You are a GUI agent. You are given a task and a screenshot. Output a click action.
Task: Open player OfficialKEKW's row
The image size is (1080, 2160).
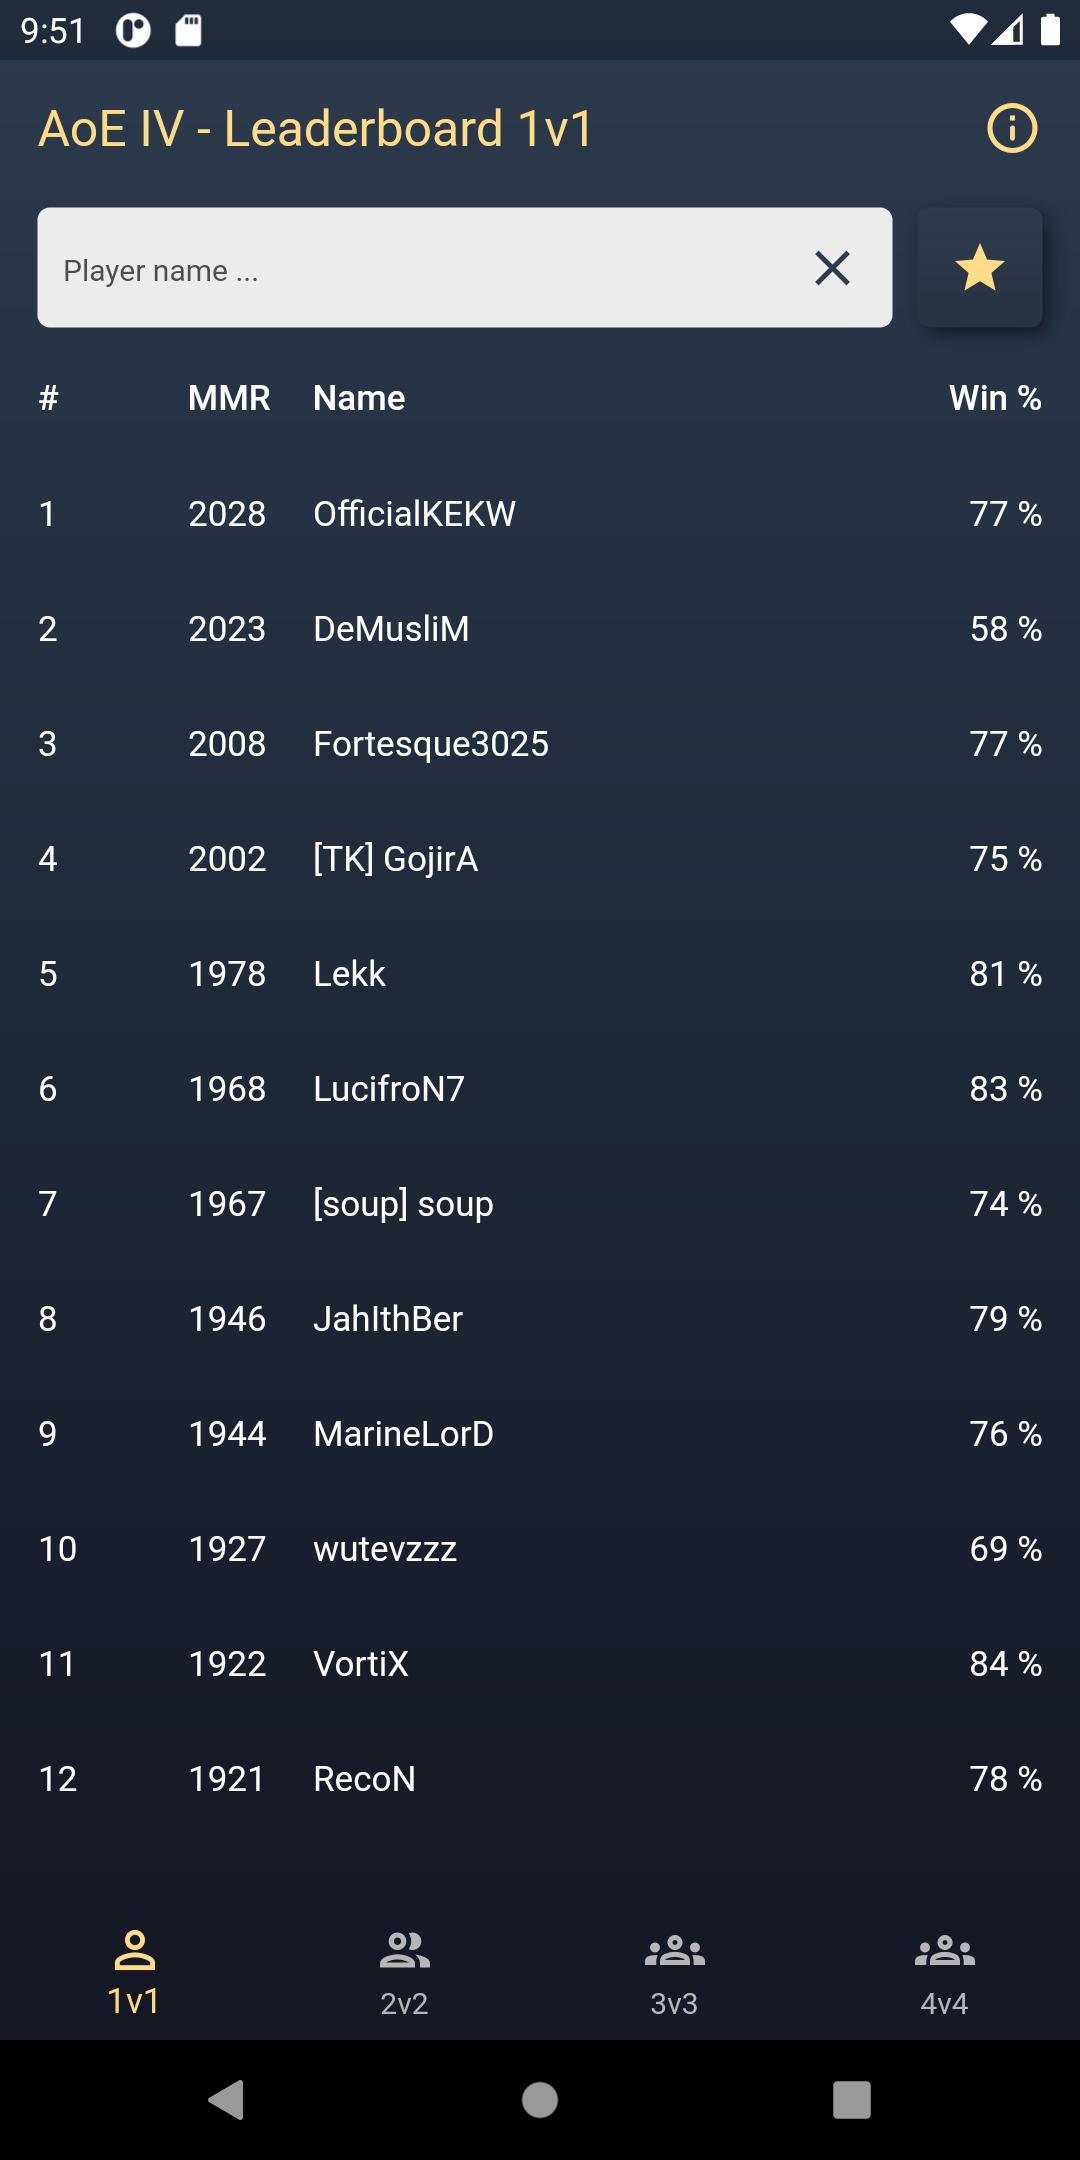540,514
